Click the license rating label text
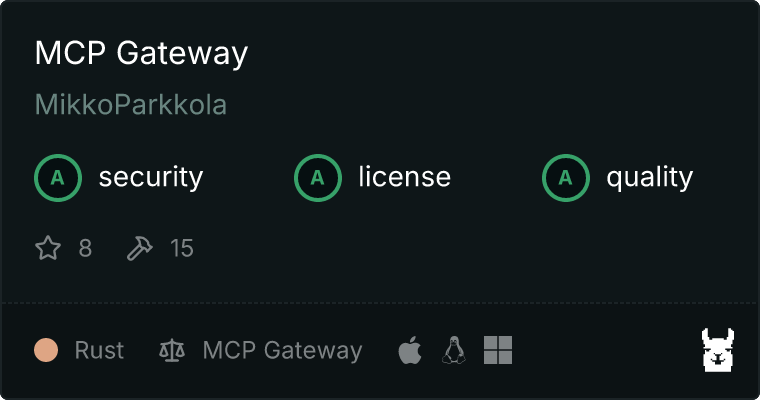Screen dimensions: 760x400 (x=405, y=176)
